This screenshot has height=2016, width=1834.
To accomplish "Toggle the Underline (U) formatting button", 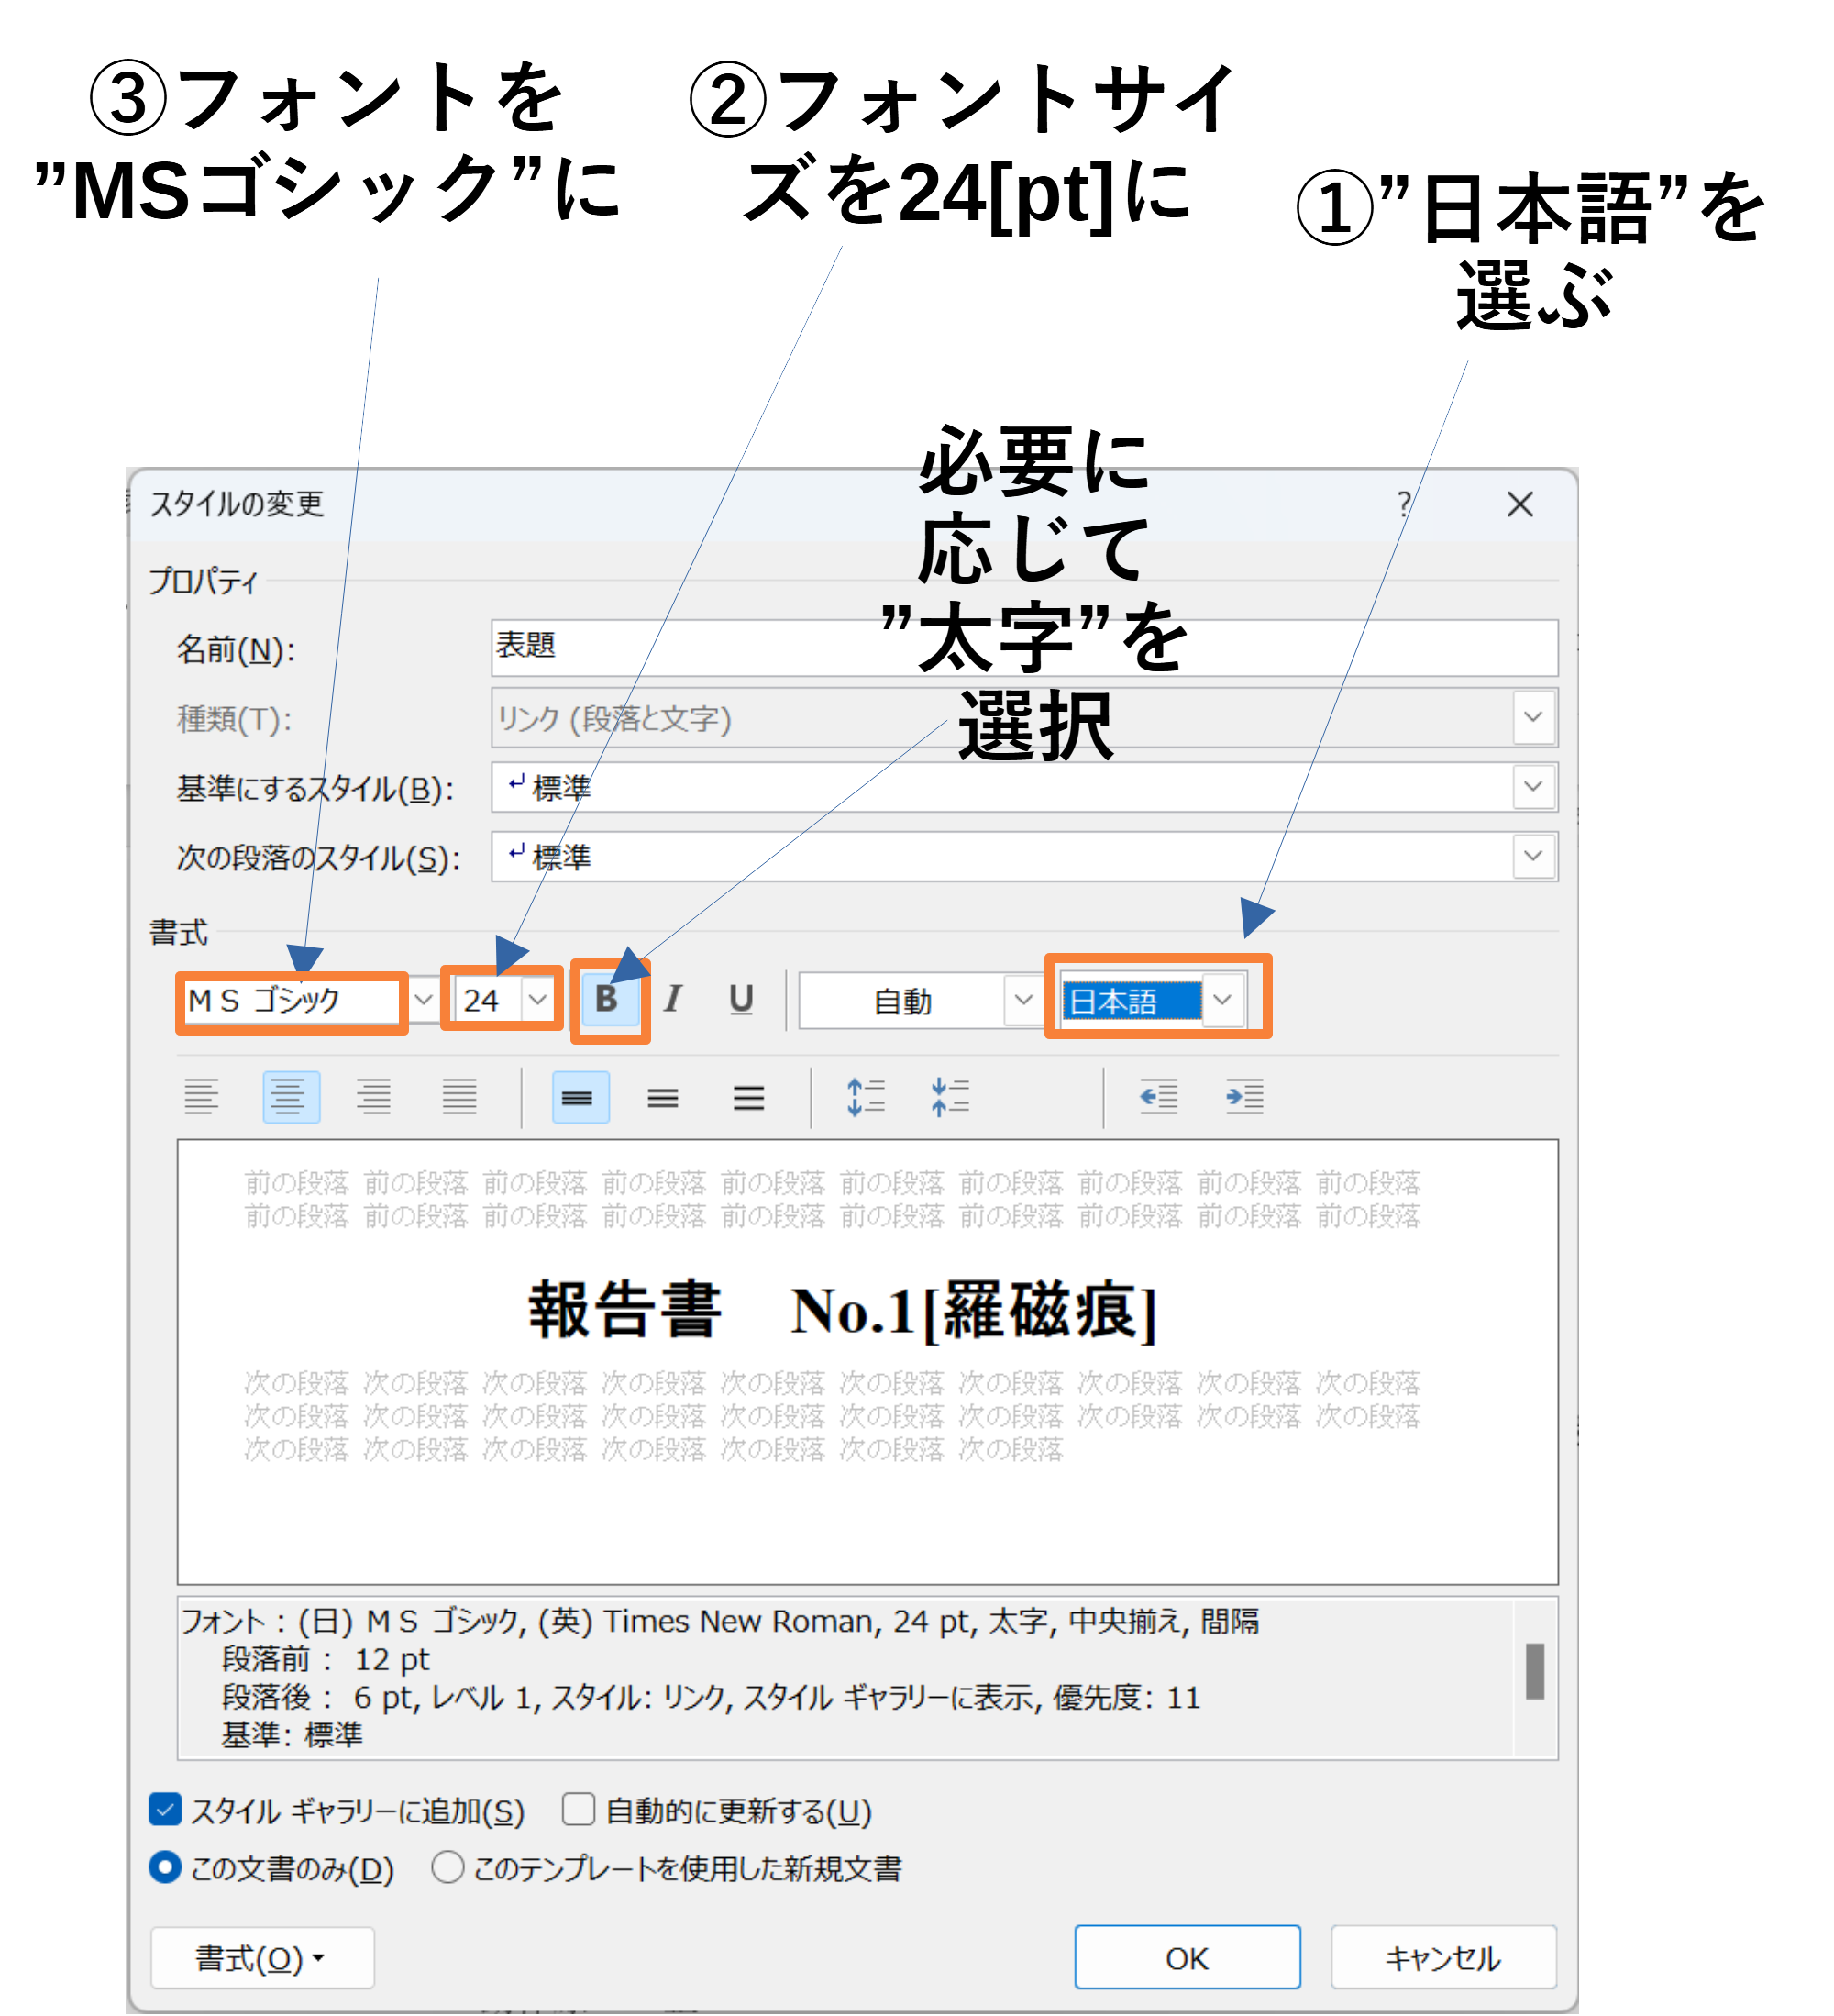I will (742, 1001).
